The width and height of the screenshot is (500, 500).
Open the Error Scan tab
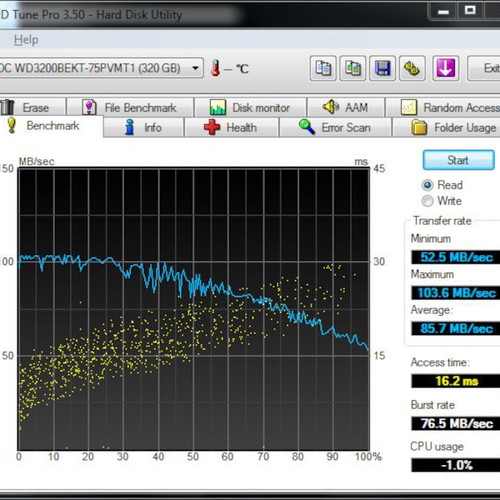pos(335,127)
